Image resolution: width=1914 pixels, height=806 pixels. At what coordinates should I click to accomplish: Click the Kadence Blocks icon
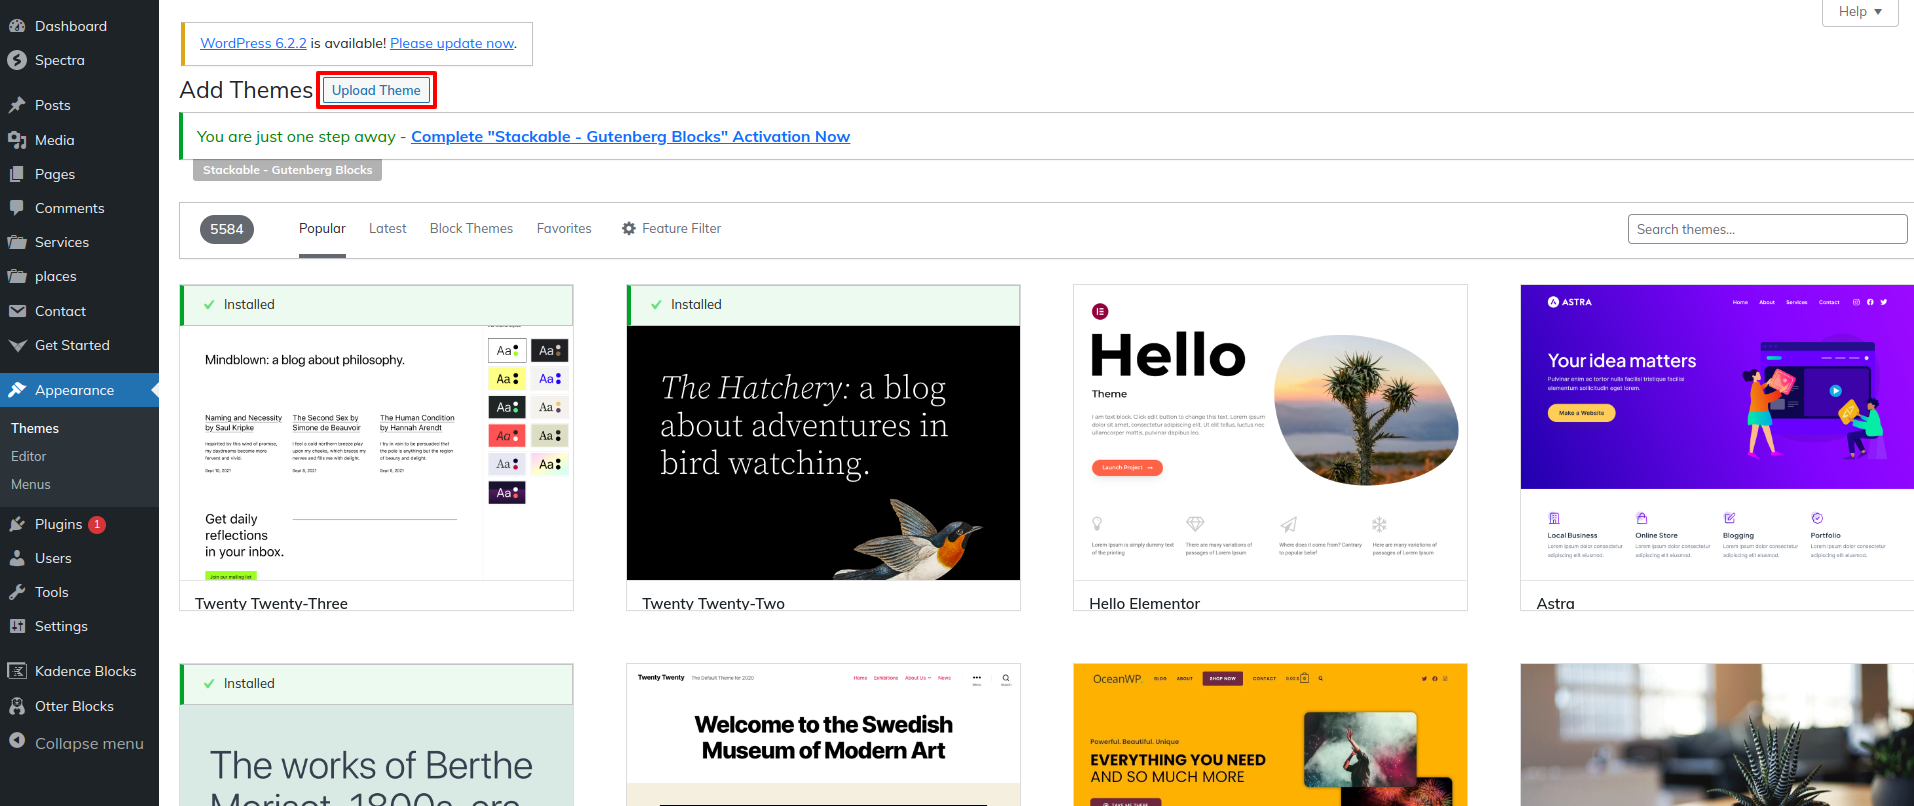[x=17, y=671]
